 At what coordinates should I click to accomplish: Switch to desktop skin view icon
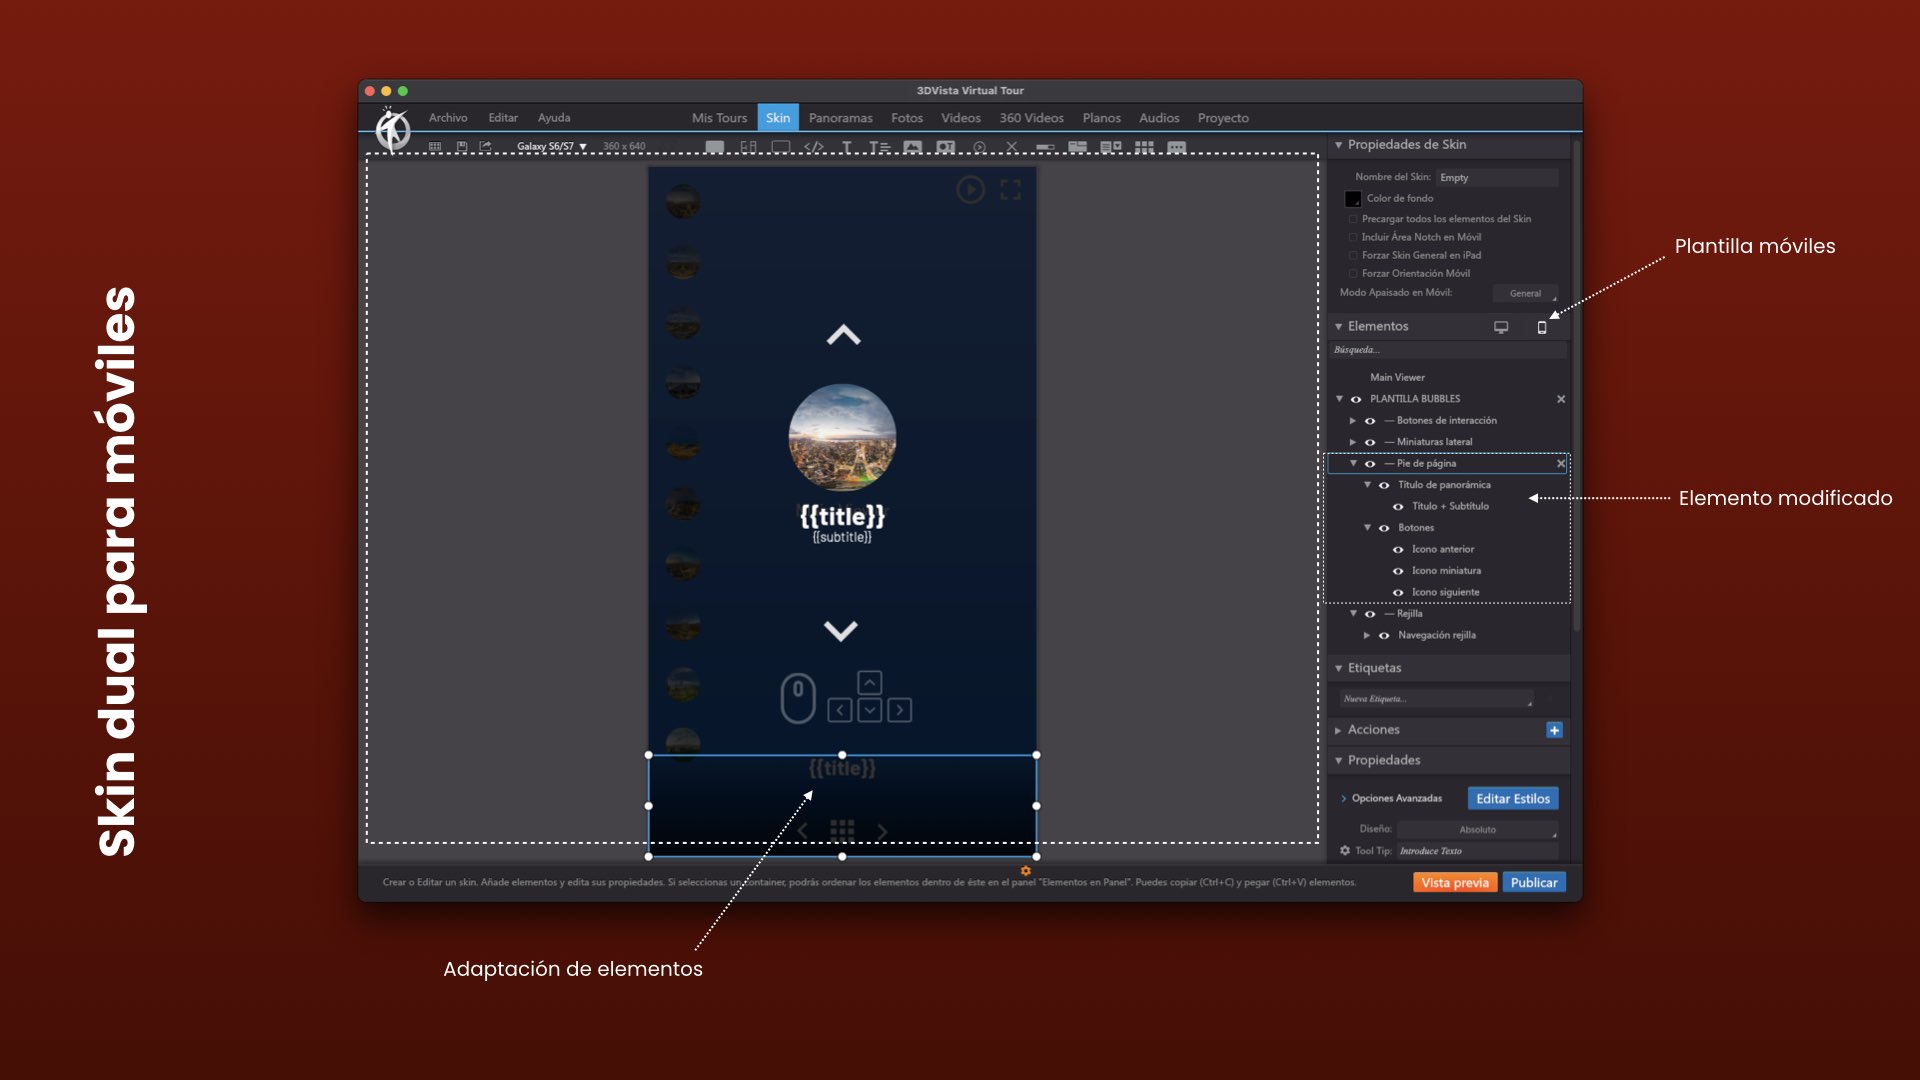[1501, 327]
